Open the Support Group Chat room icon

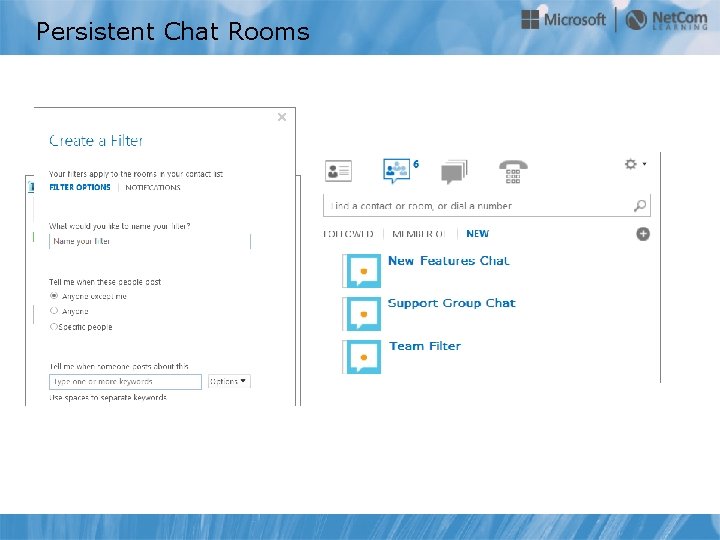[x=363, y=314]
